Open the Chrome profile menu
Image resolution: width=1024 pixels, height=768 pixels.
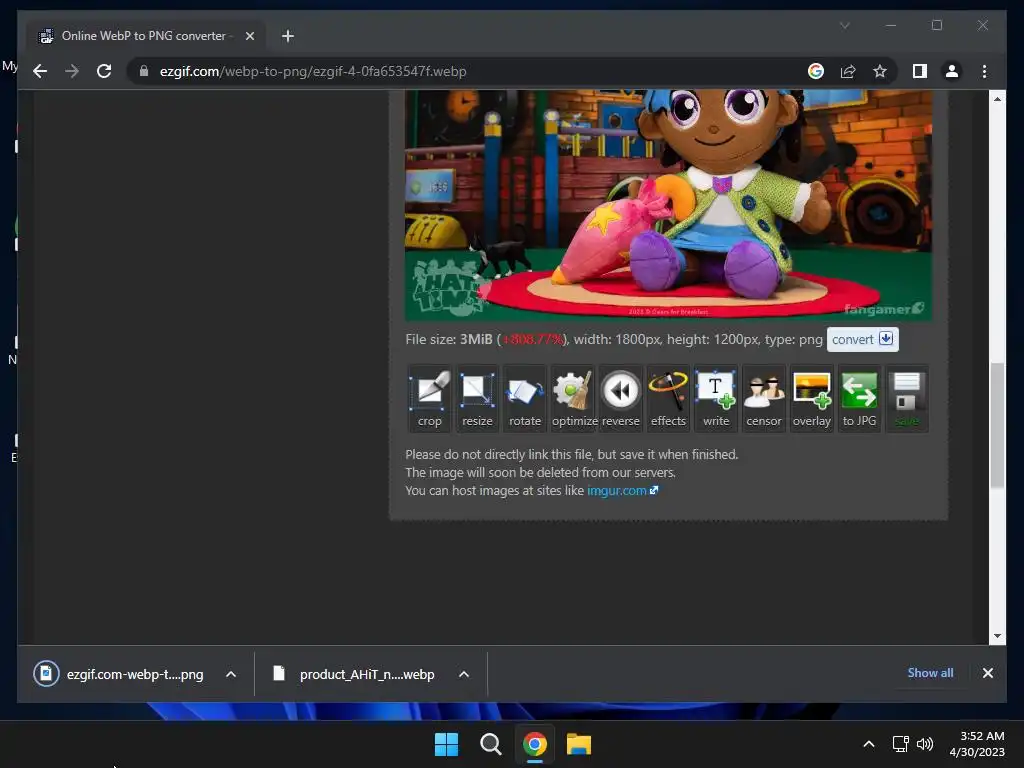952,71
